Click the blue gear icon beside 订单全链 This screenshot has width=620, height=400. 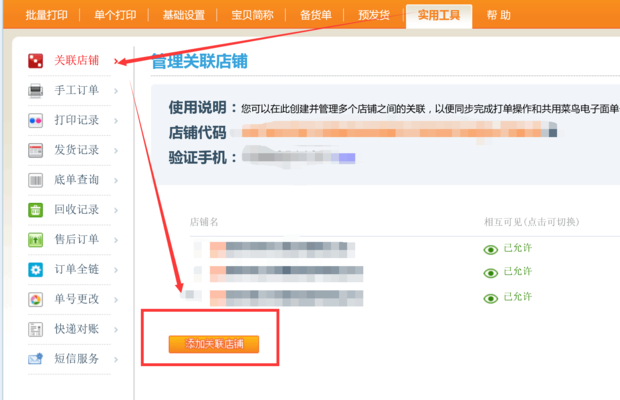36,270
